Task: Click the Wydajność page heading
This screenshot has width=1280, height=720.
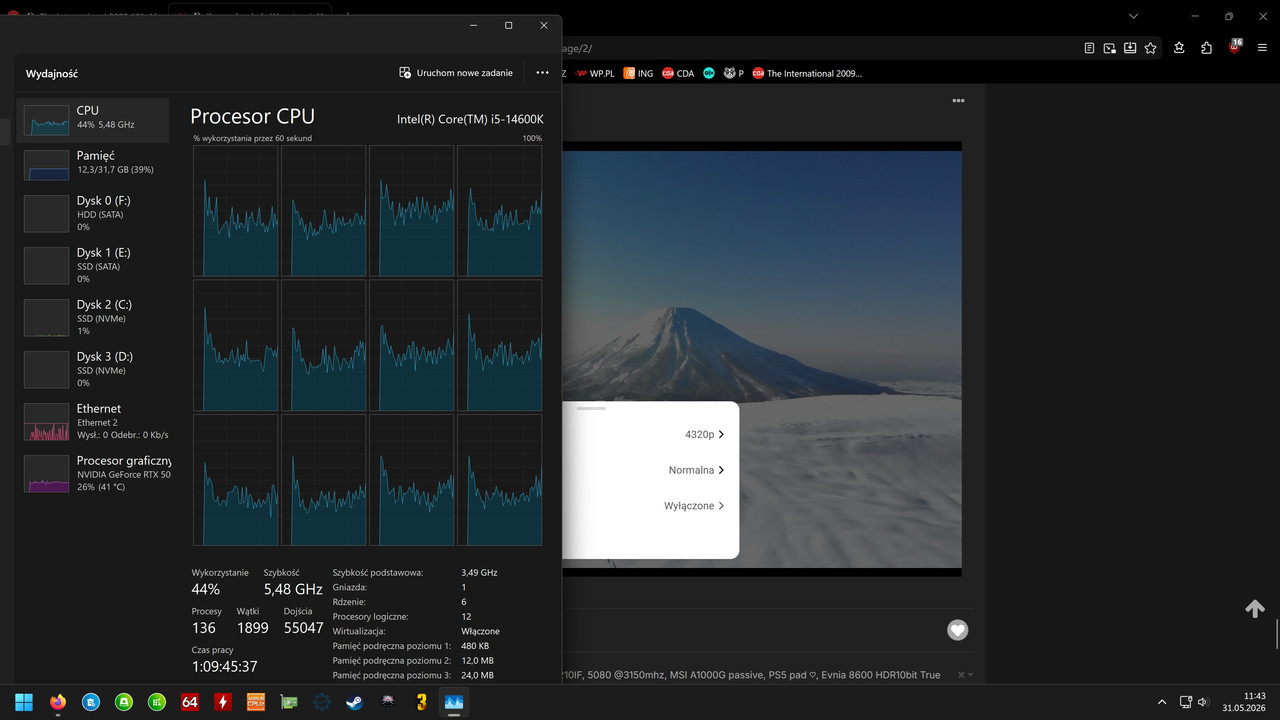Action: pyautogui.click(x=52, y=74)
